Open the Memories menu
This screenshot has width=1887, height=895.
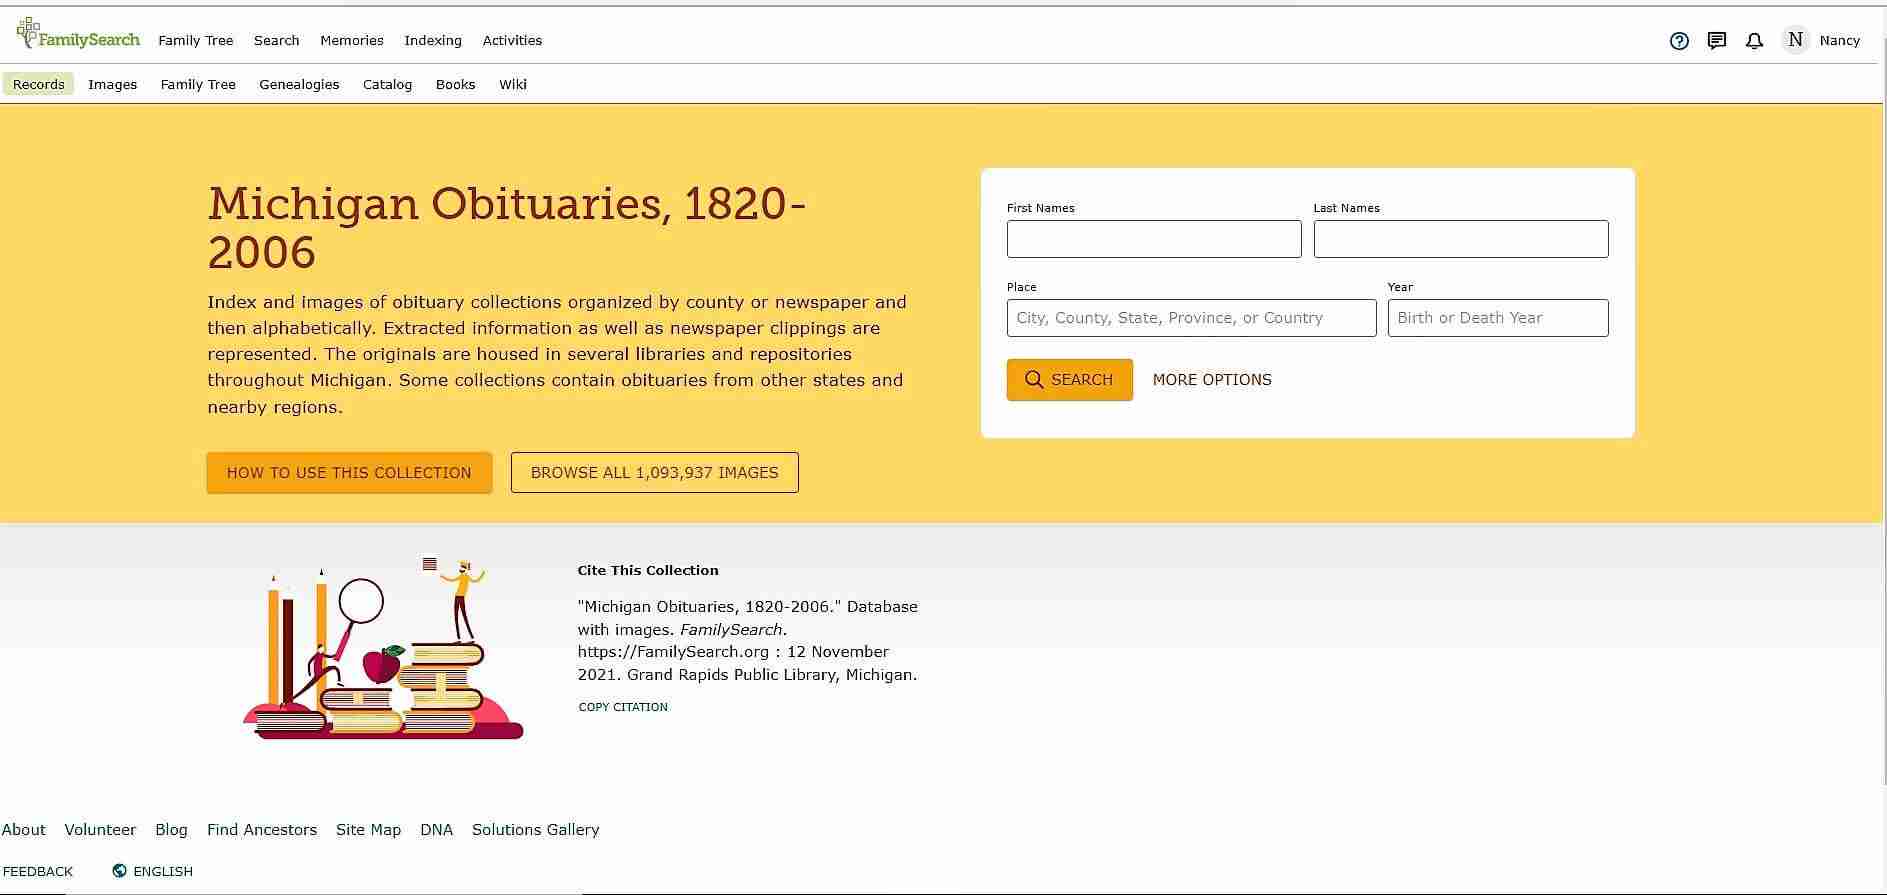pyautogui.click(x=351, y=41)
